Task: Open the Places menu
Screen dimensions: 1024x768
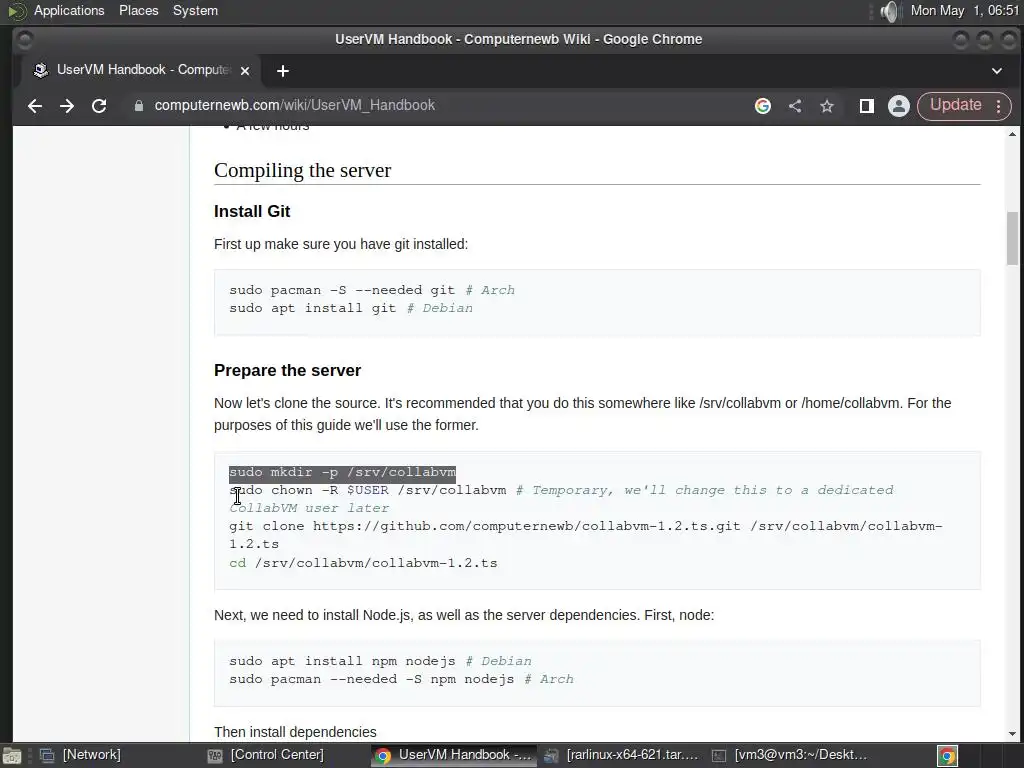Action: [x=138, y=10]
